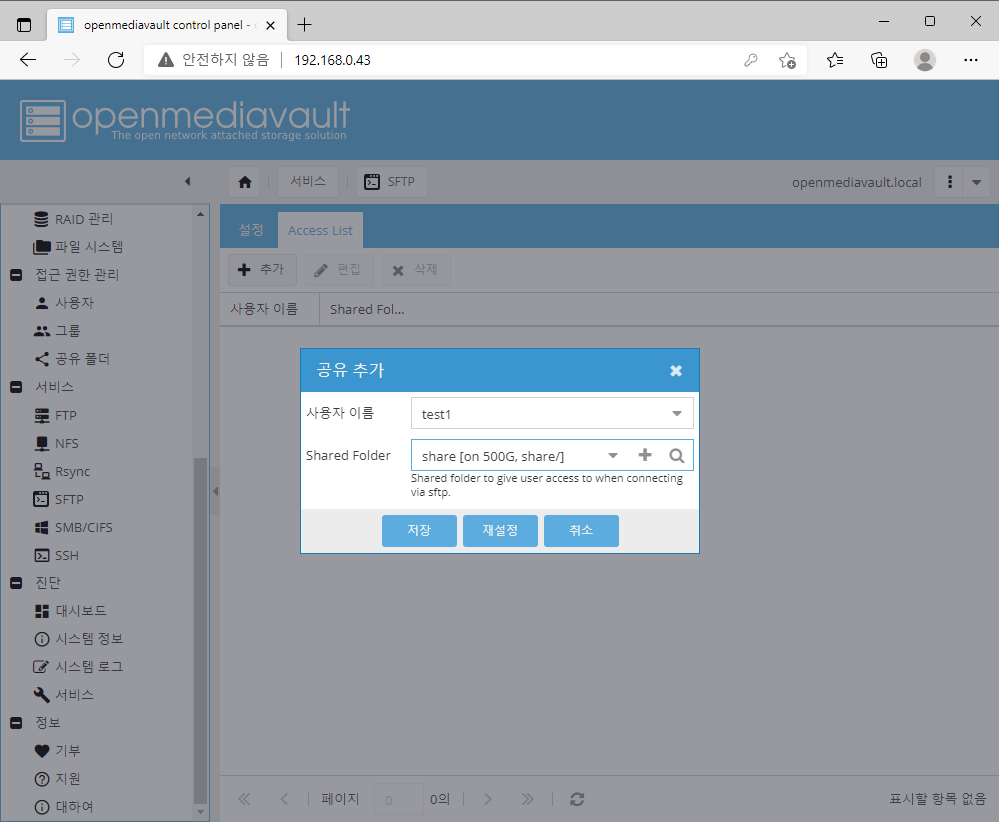Open SFTP sidebar item

(59, 500)
